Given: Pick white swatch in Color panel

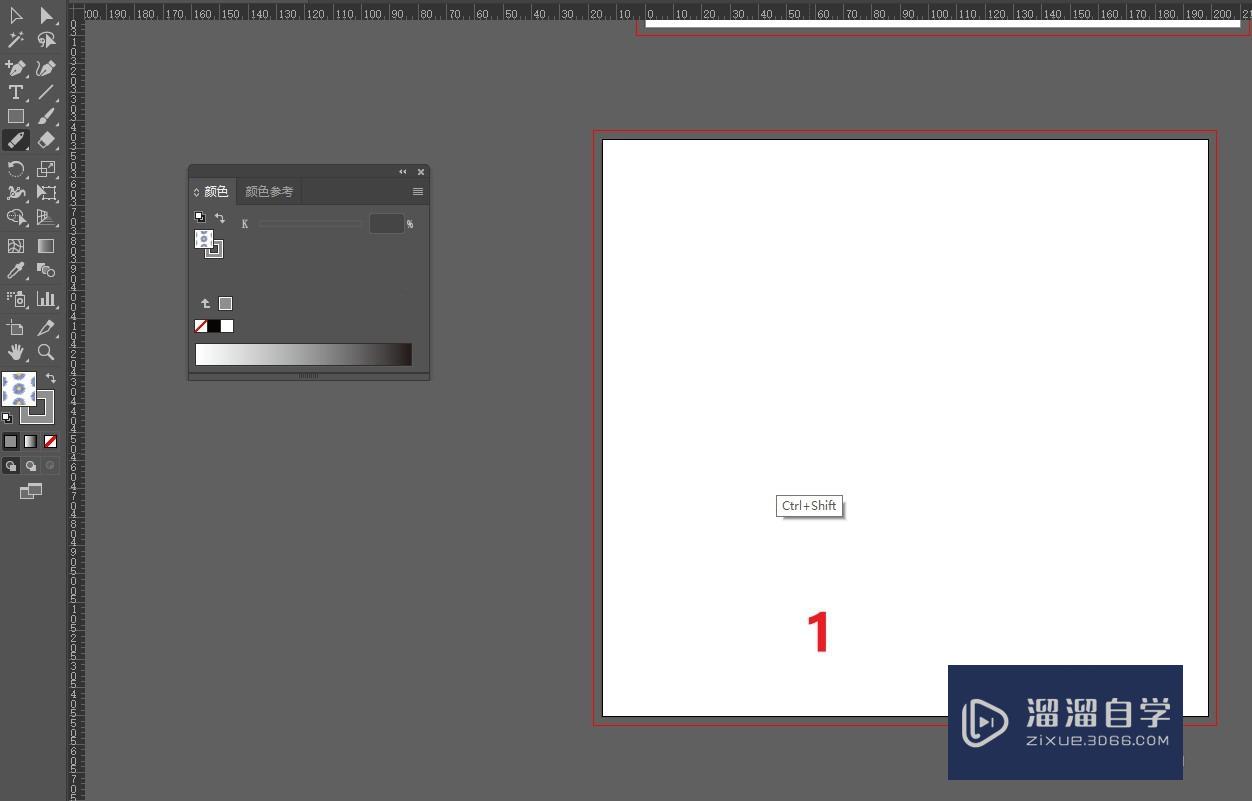Looking at the screenshot, I should [227, 326].
